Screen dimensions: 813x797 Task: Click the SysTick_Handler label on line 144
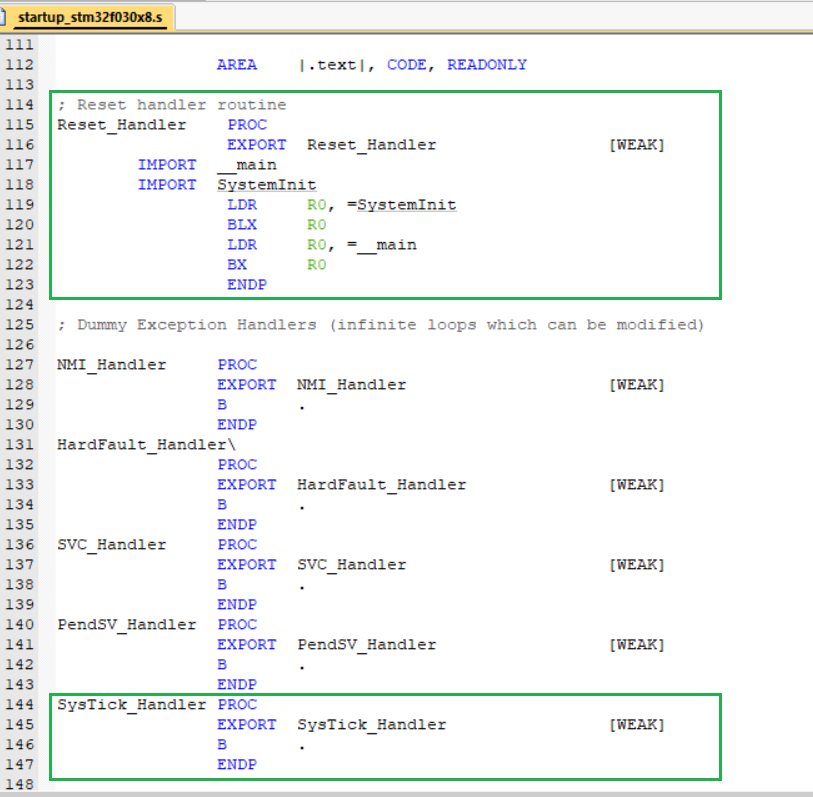point(132,705)
